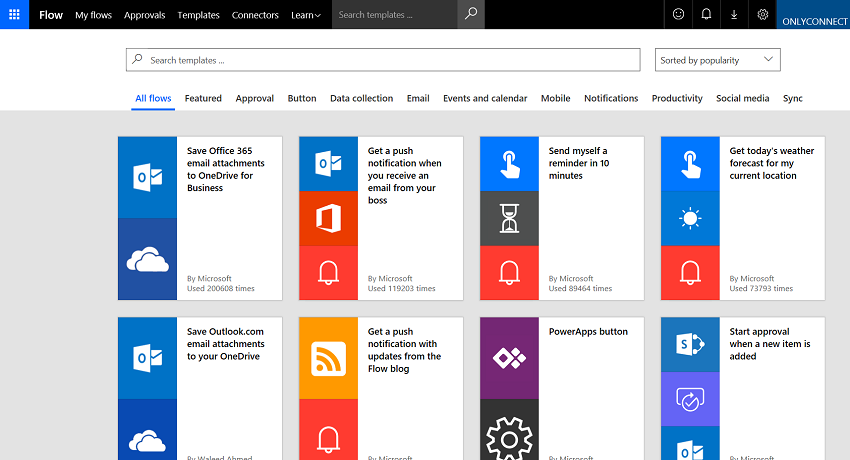Image resolution: width=850 pixels, height=460 pixels.
Task: Click the Flow brand link
Action: click(x=51, y=15)
